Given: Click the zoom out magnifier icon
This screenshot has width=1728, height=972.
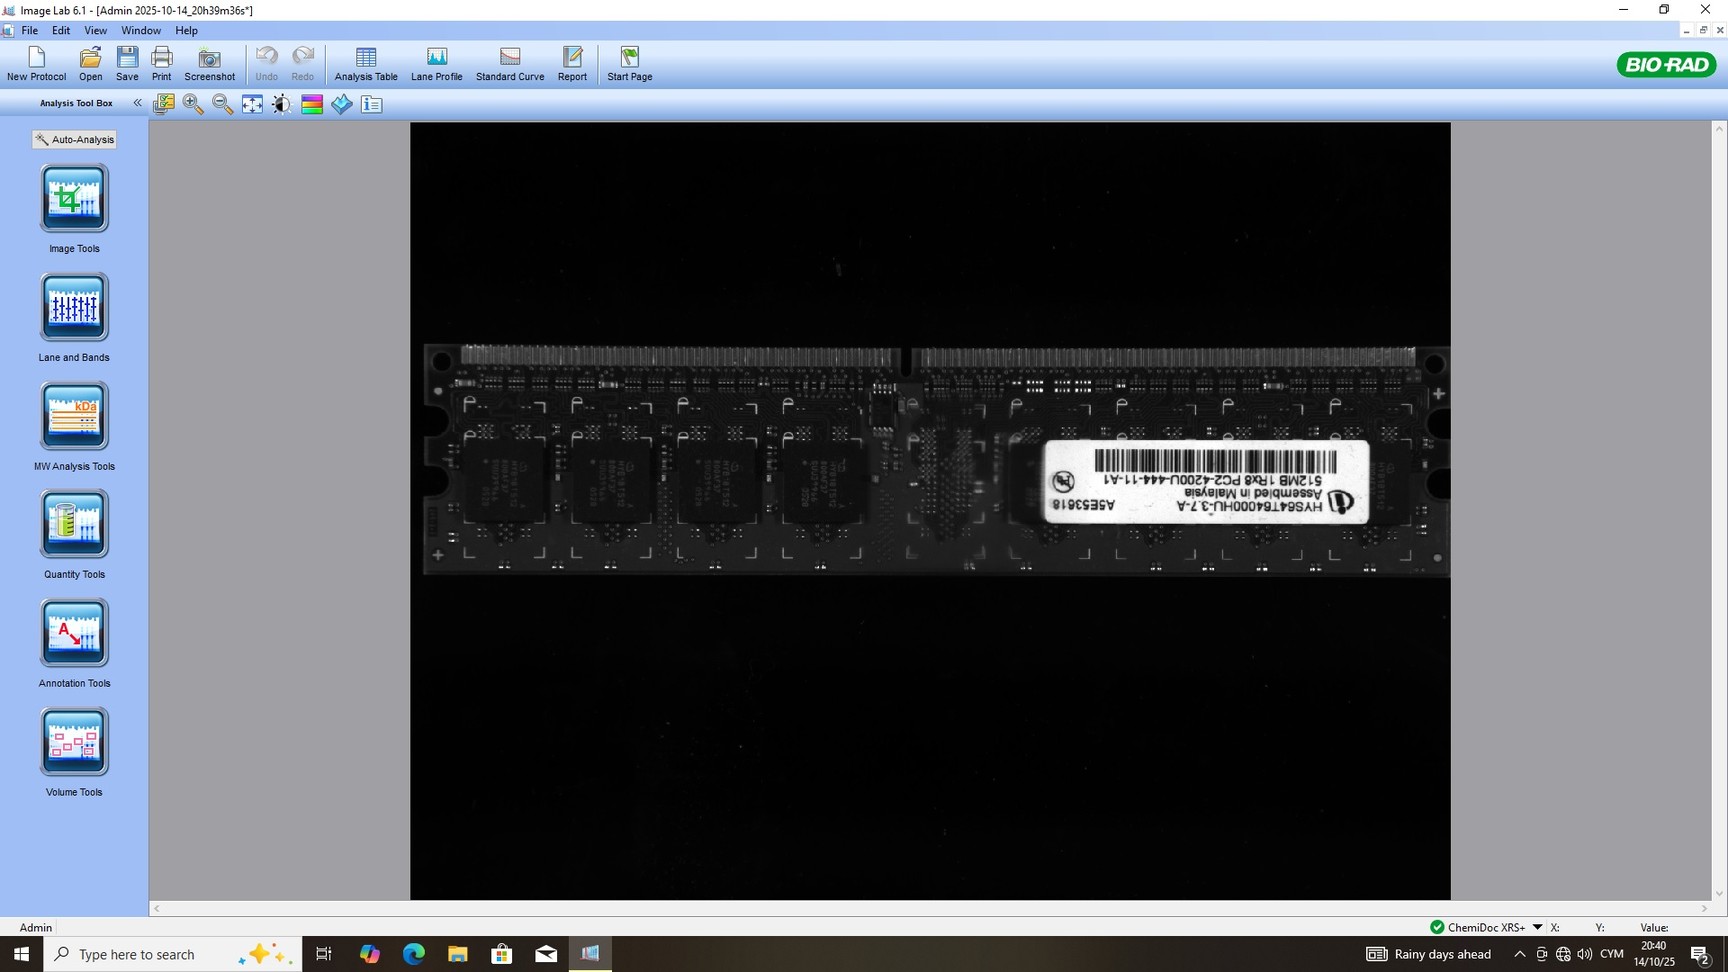Looking at the screenshot, I should (223, 104).
